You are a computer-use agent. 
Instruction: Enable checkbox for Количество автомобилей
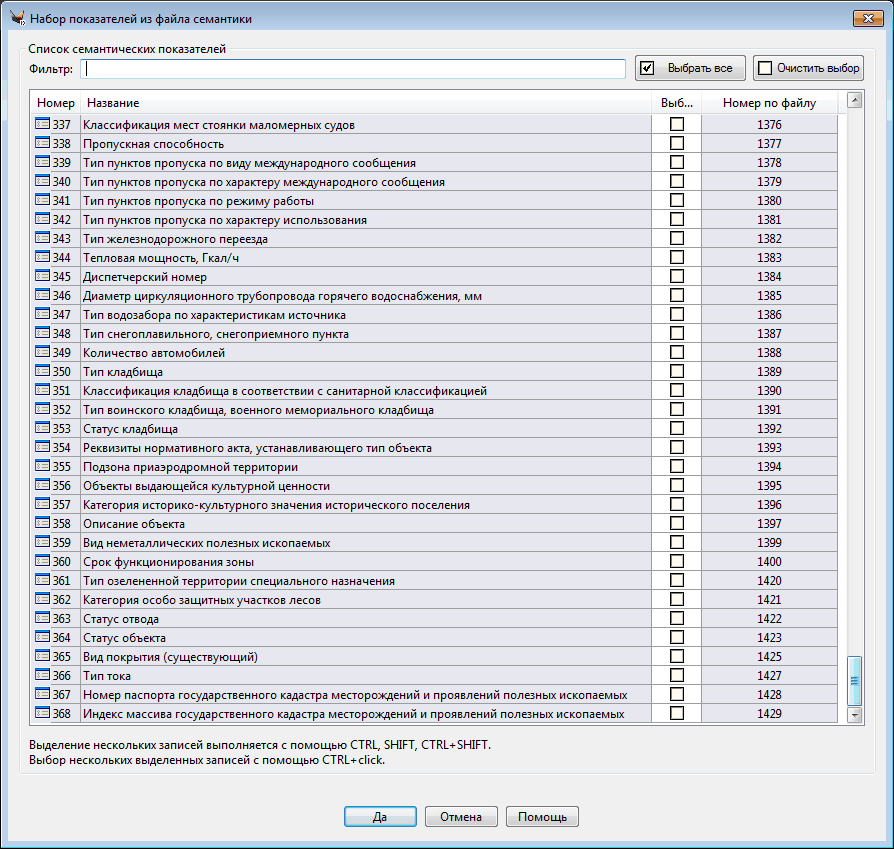pos(677,353)
